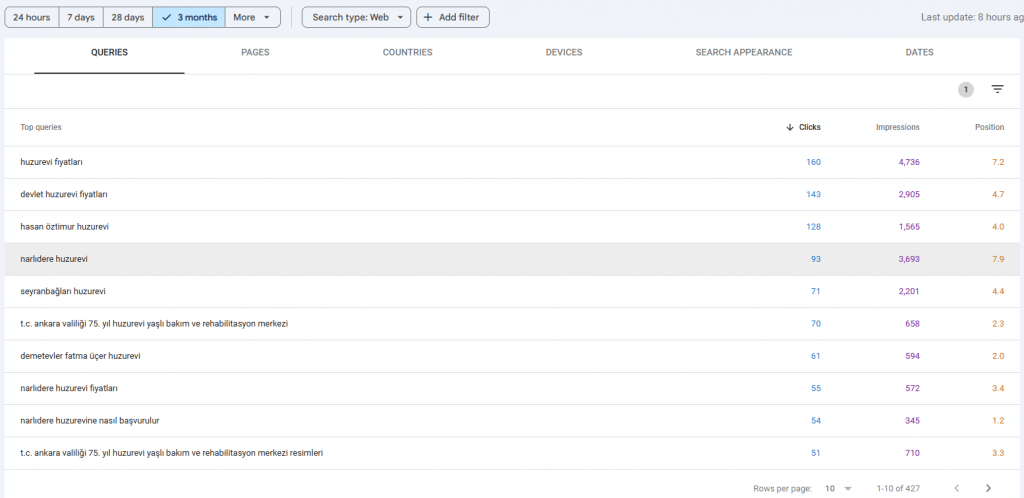Screen dimensions: 1024x498
Task: Sort the table by Clicks column
Action: tap(803, 127)
